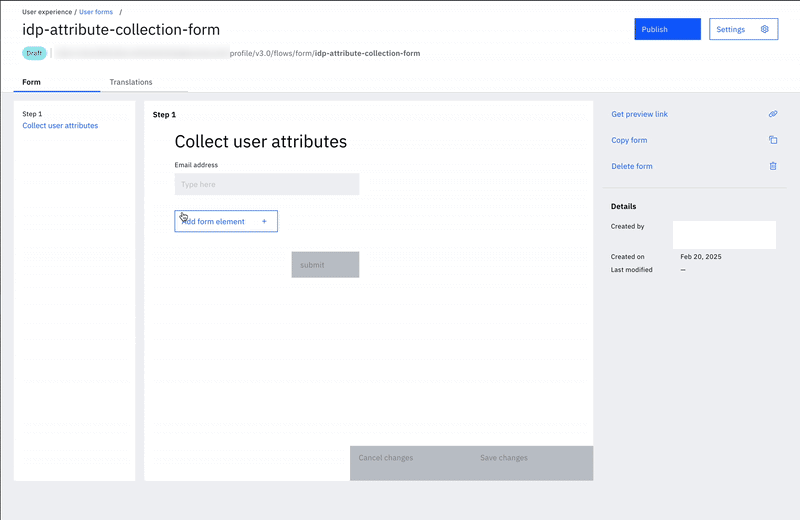This screenshot has width=800, height=520.
Task: Click the Email address field label
Action: point(196,165)
